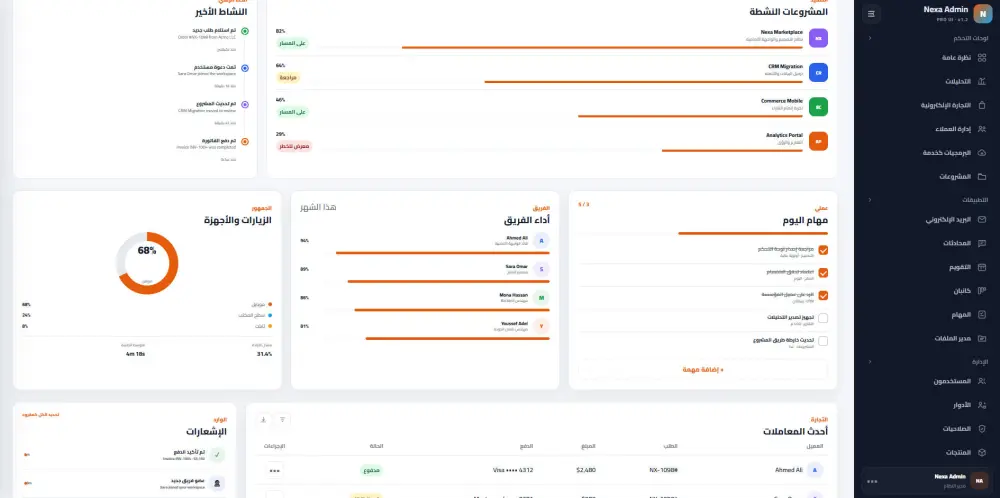The height and width of the screenshot is (498, 1000).
Task: Click the كانبان board icon
Action: [x=982, y=290]
